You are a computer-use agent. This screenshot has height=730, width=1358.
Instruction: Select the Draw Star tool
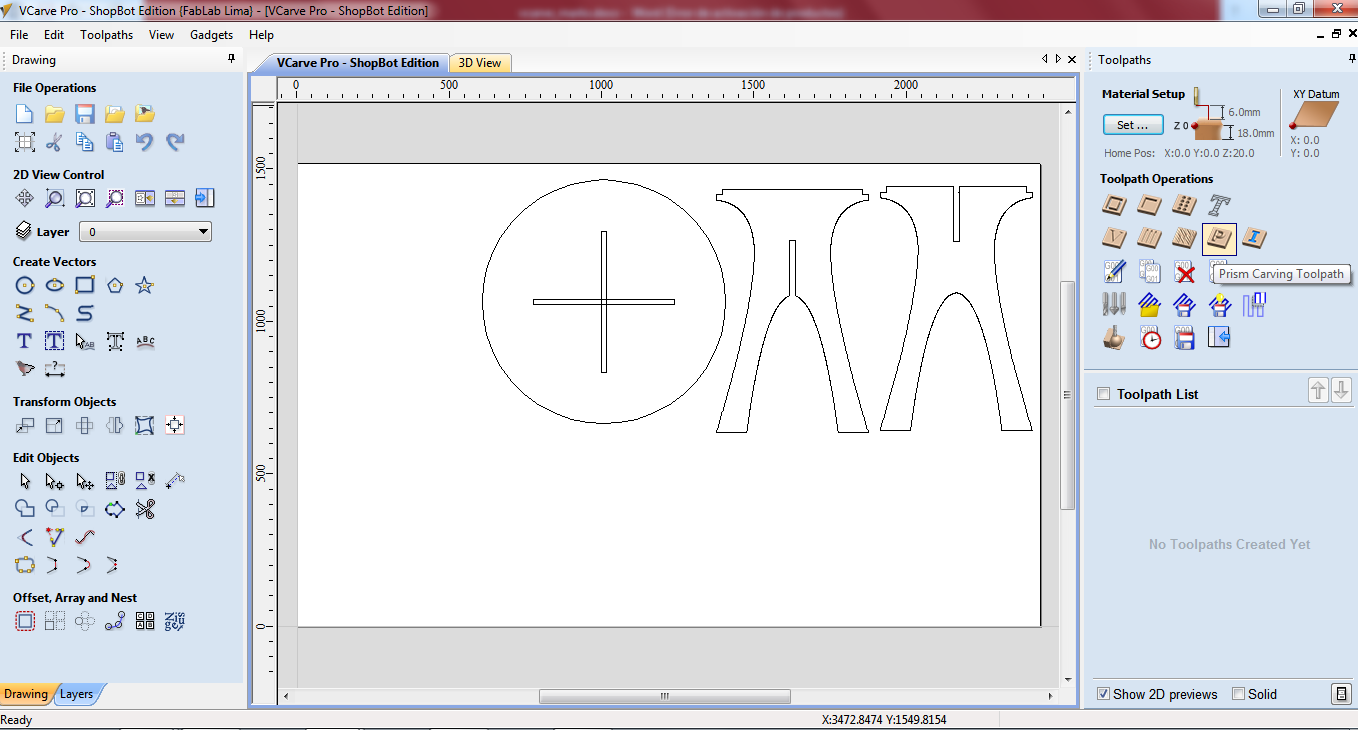click(x=145, y=286)
